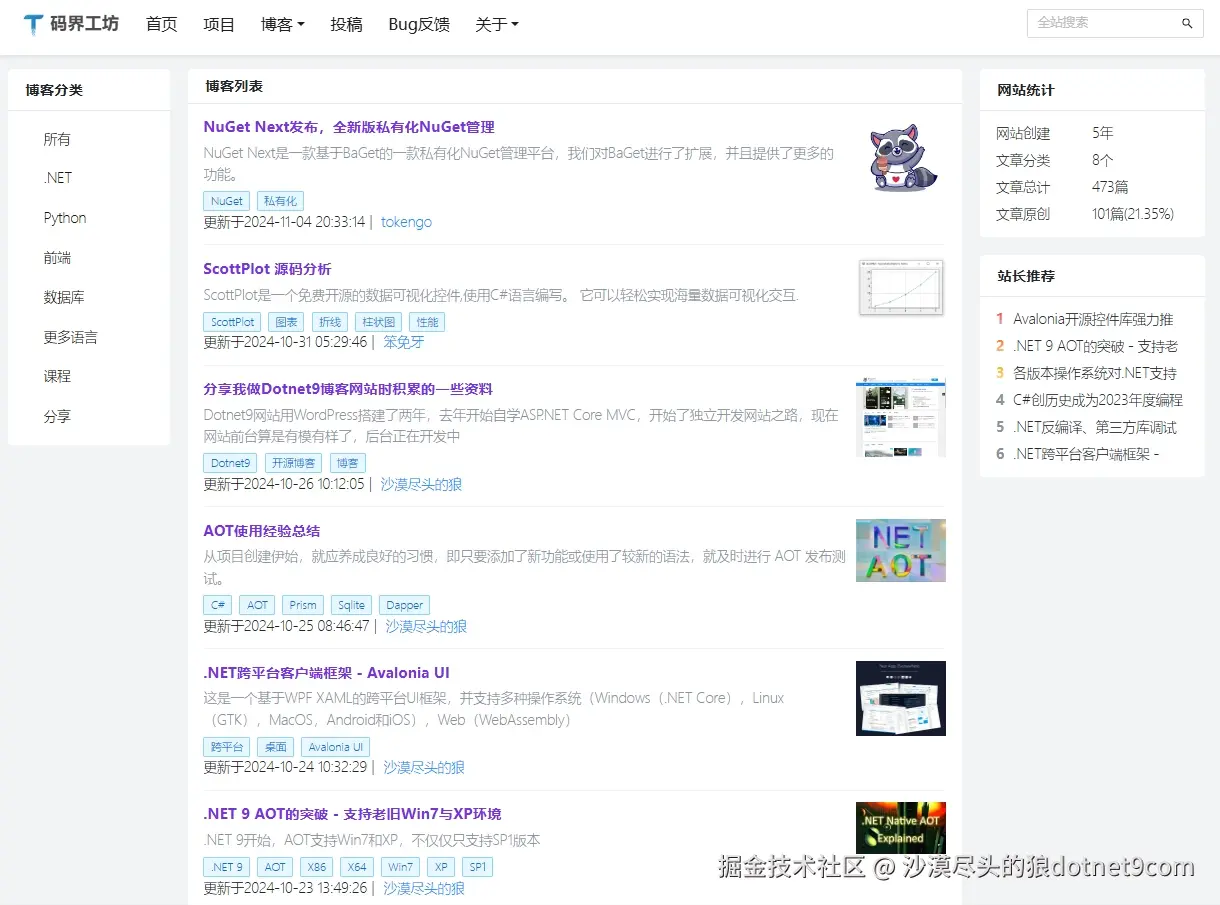This screenshot has width=1220, height=905.
Task: Select the 更多语言 blog category
Action: [x=71, y=337]
